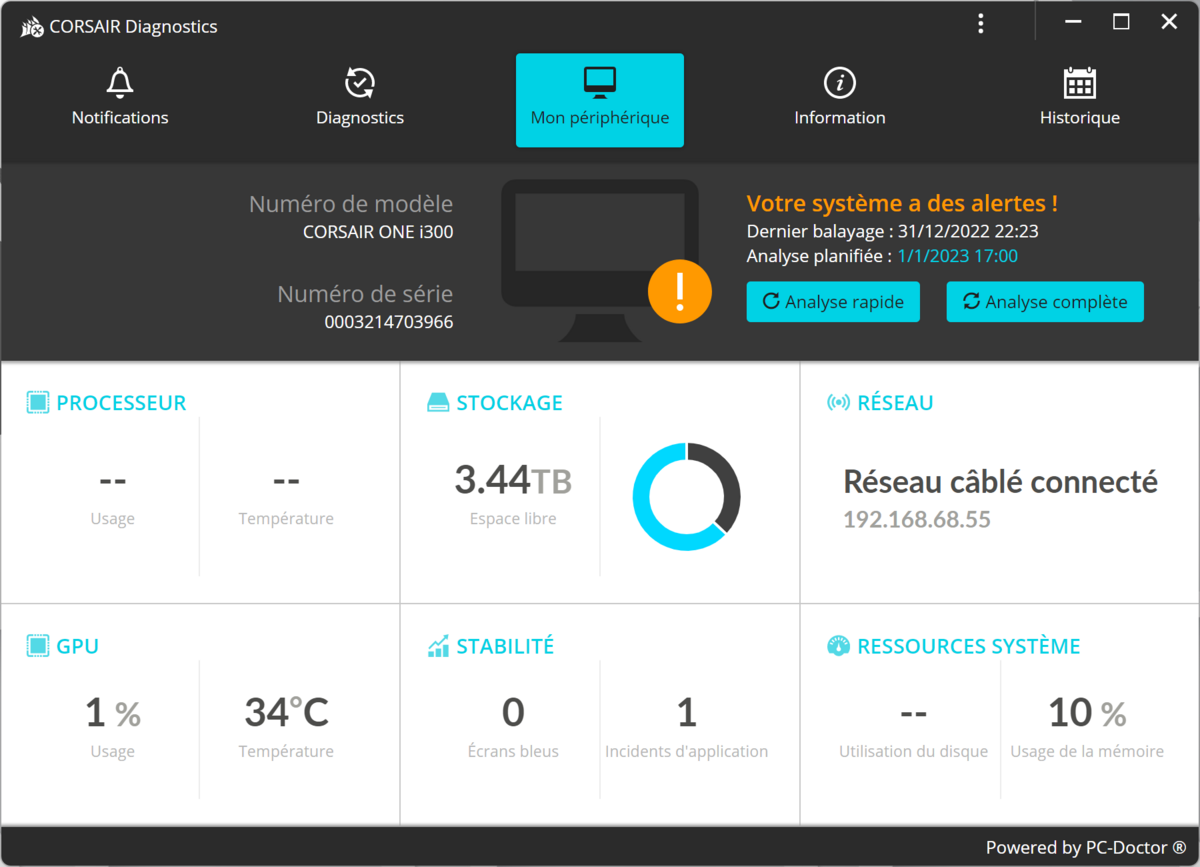Click the 'Dernier balayage' date line
The height and width of the screenshot is (867, 1200).
894,232
